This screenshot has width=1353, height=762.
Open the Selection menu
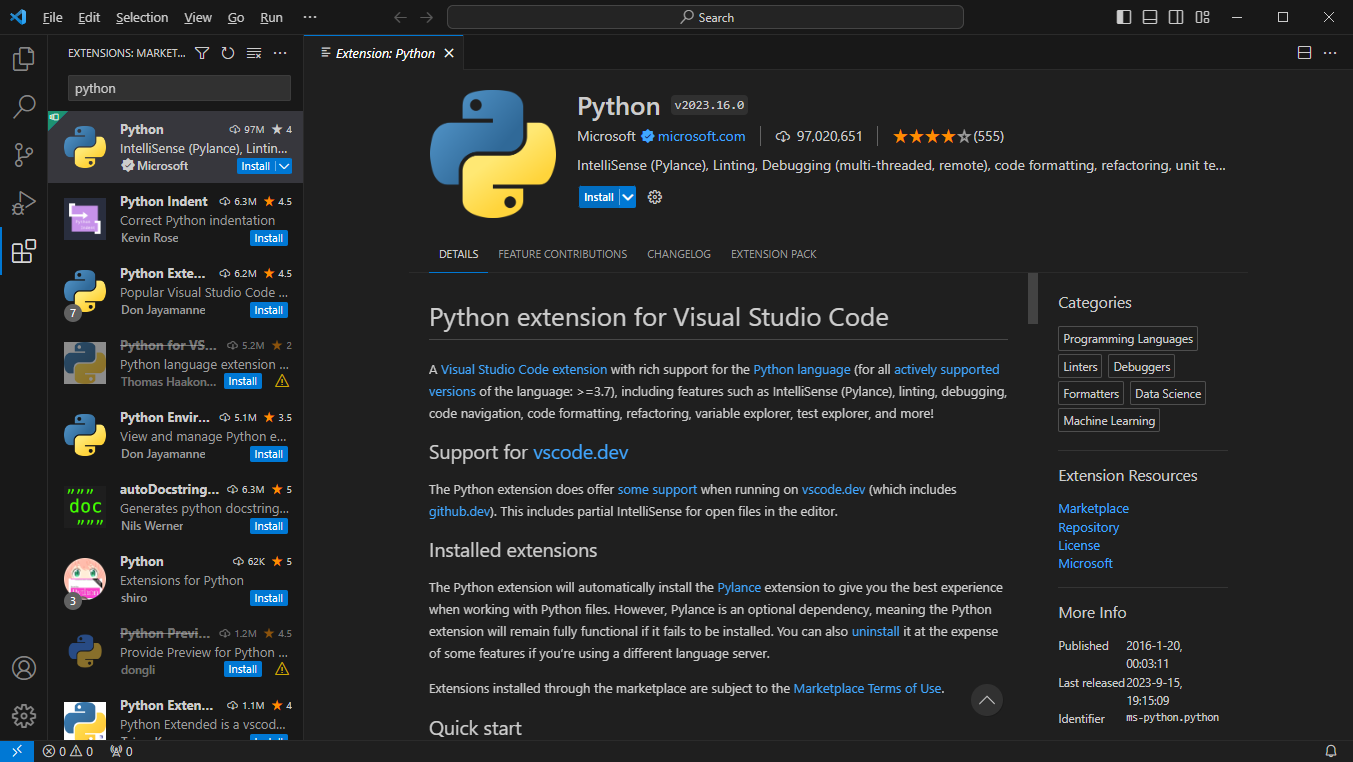(142, 17)
